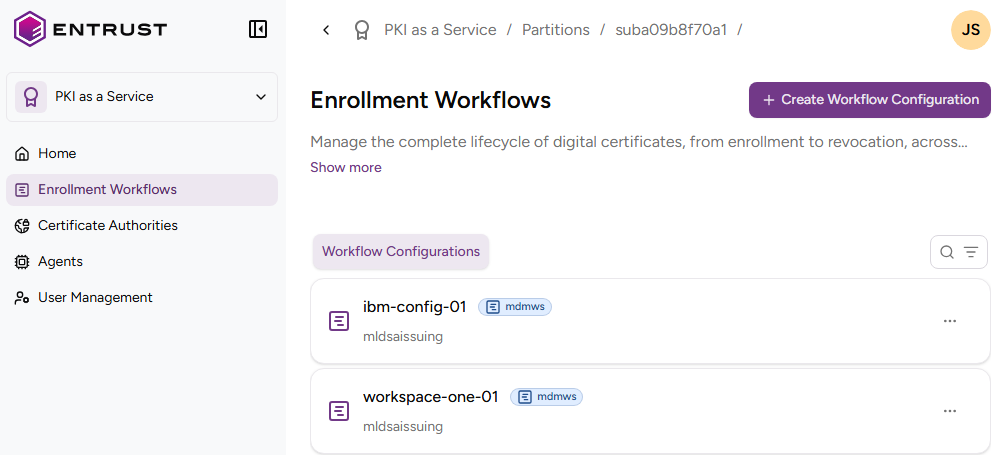Select Enrollment Workflows in sidebar

[x=142, y=190]
